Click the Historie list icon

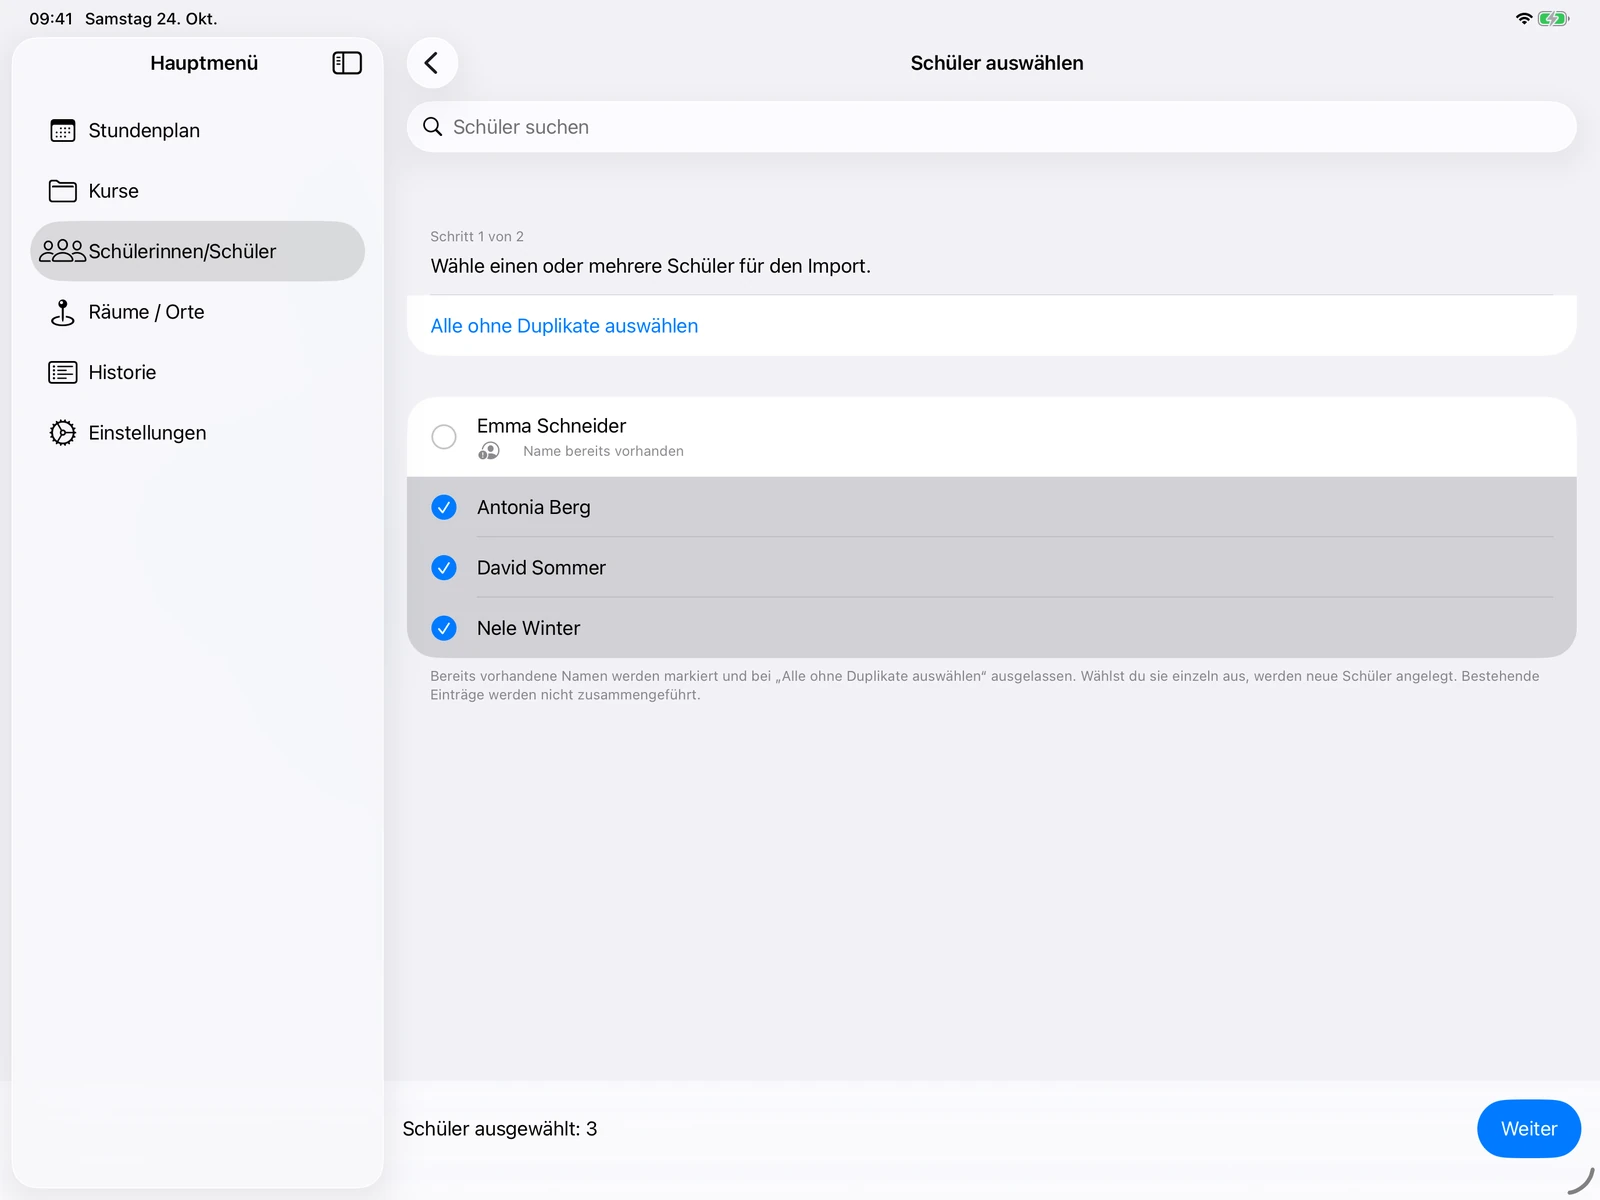(x=63, y=372)
